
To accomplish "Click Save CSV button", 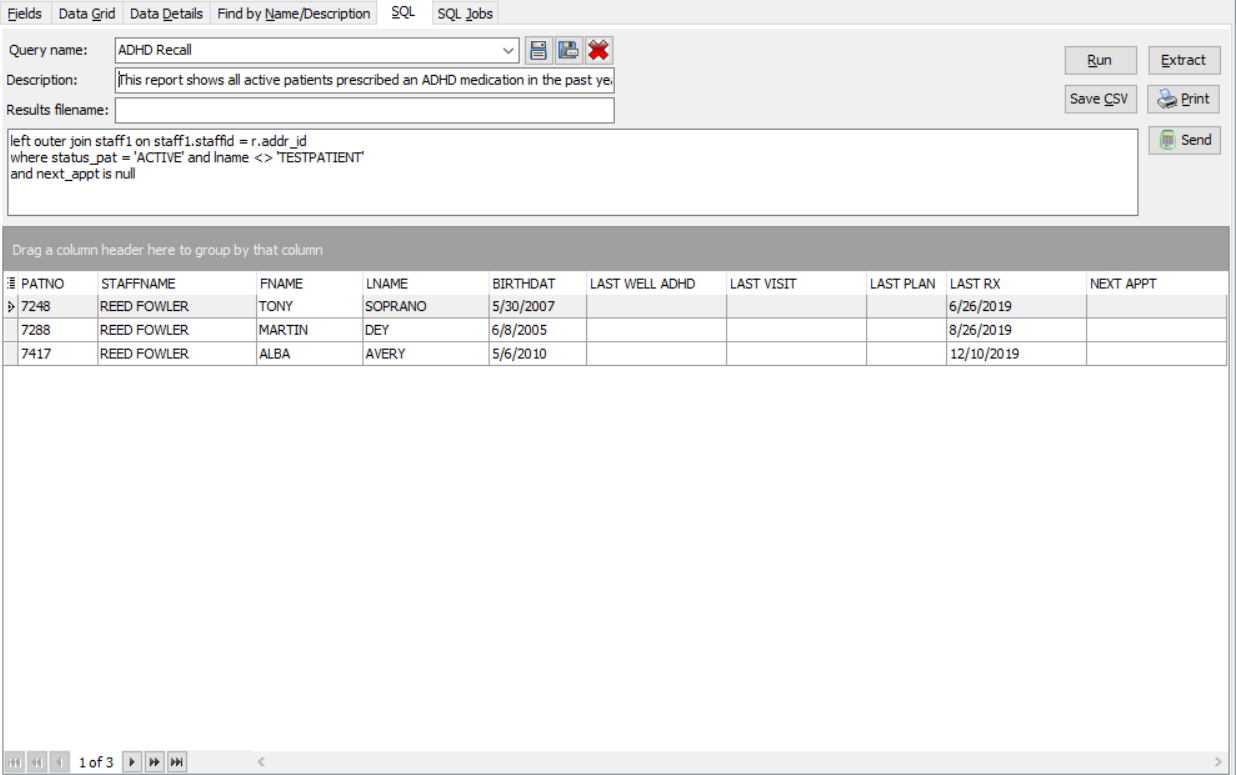I will [1100, 99].
